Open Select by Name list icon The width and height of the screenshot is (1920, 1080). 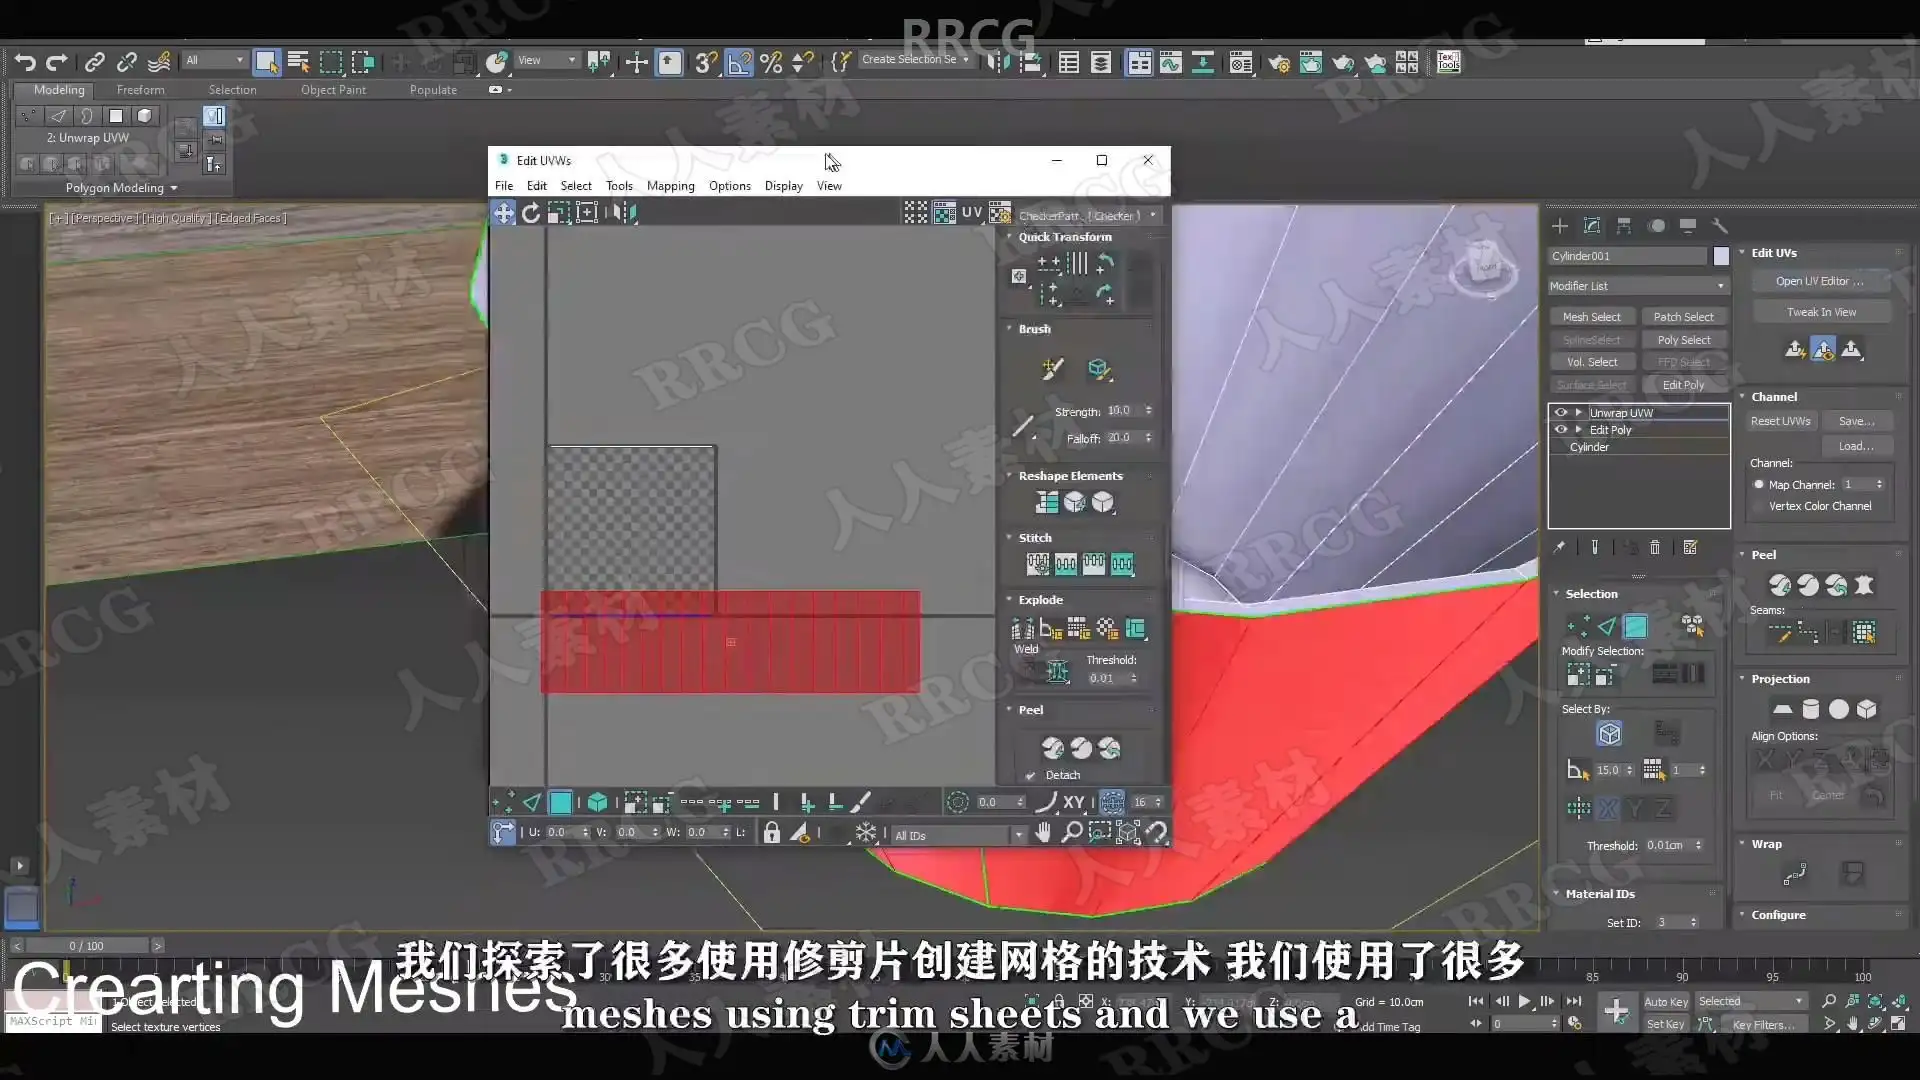(x=298, y=62)
